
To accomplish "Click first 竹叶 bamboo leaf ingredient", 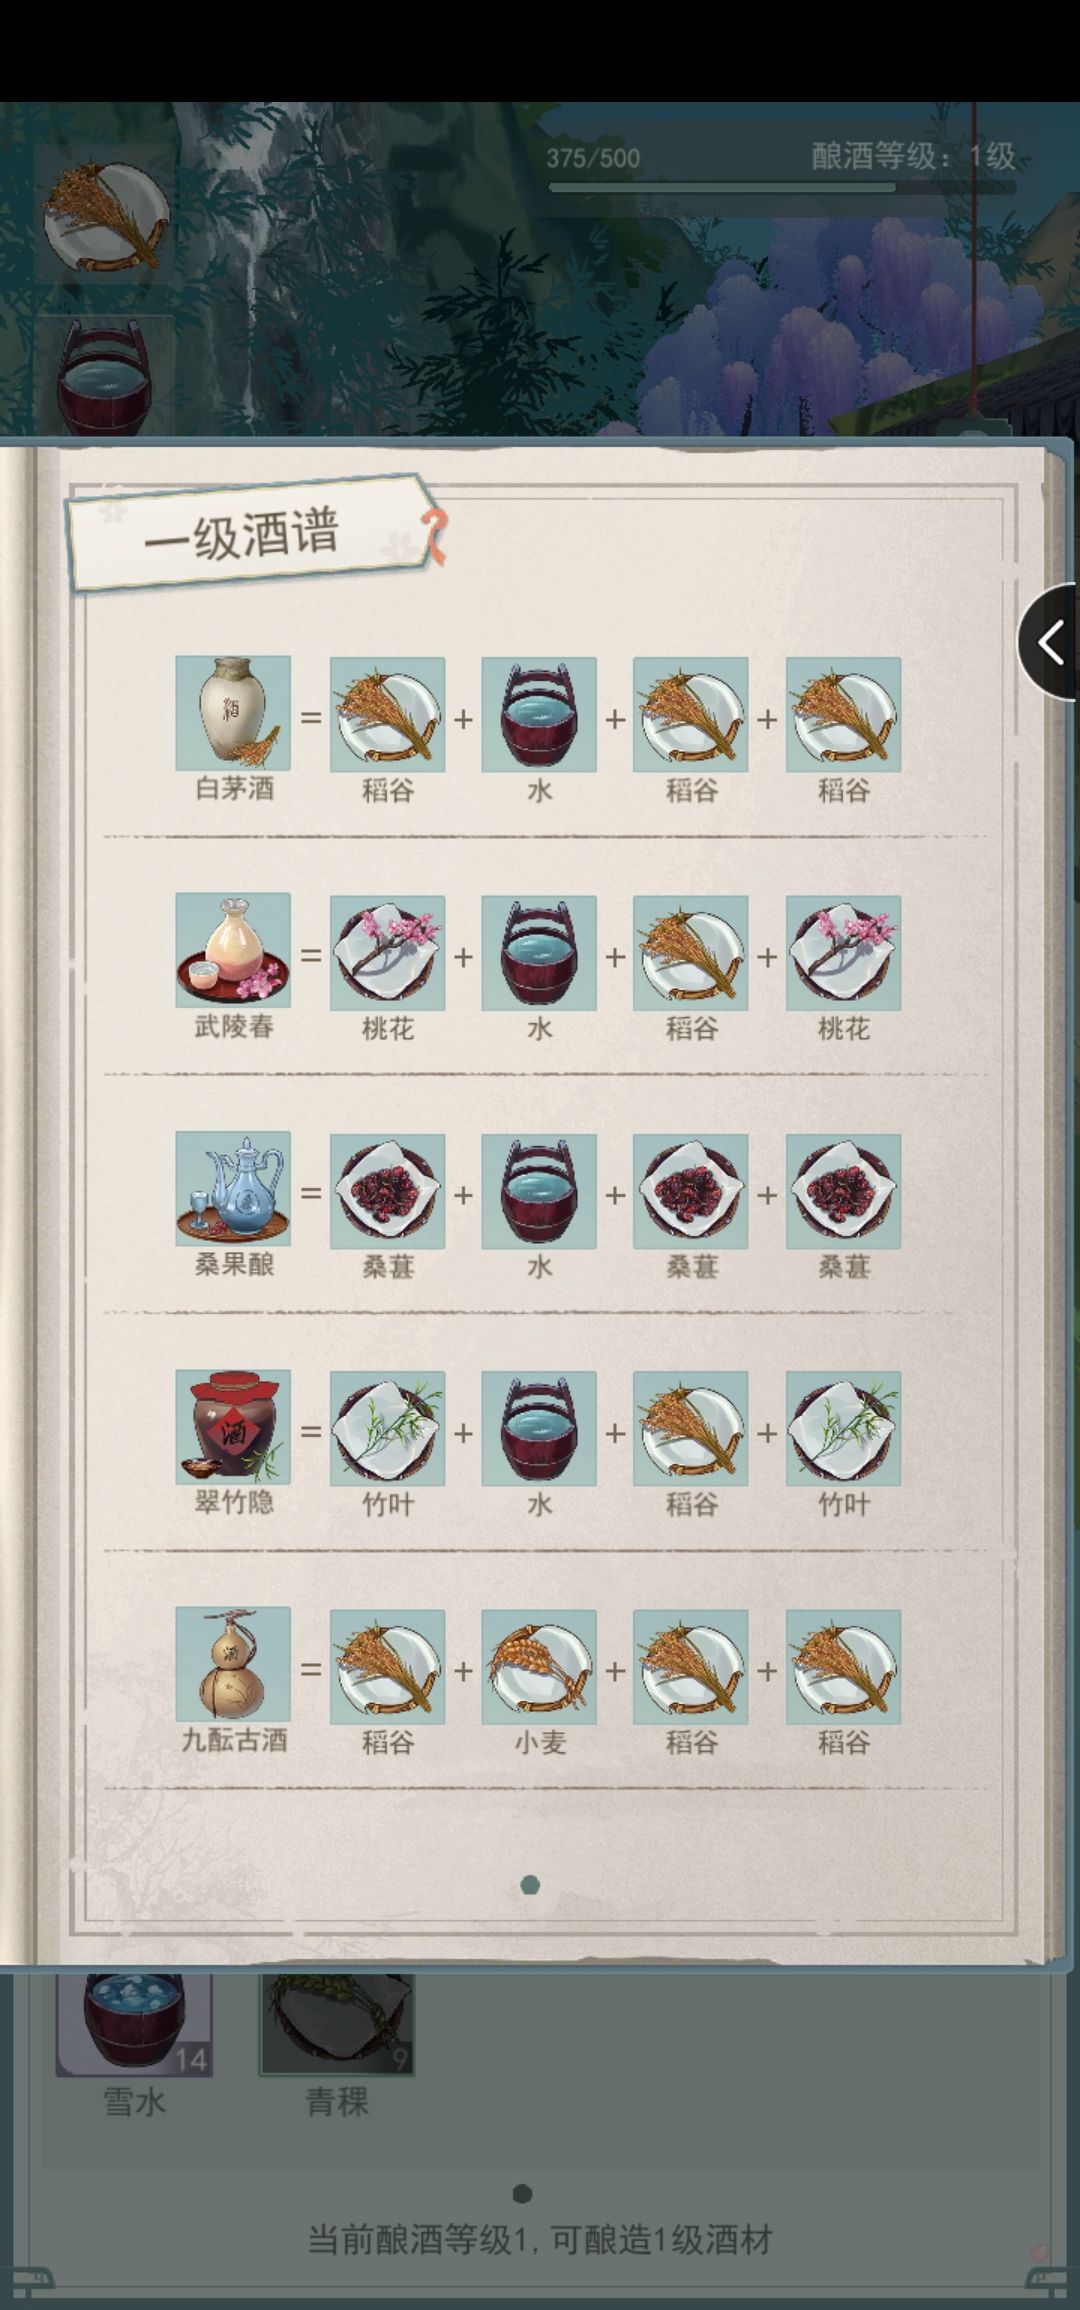I will 387,1429.
